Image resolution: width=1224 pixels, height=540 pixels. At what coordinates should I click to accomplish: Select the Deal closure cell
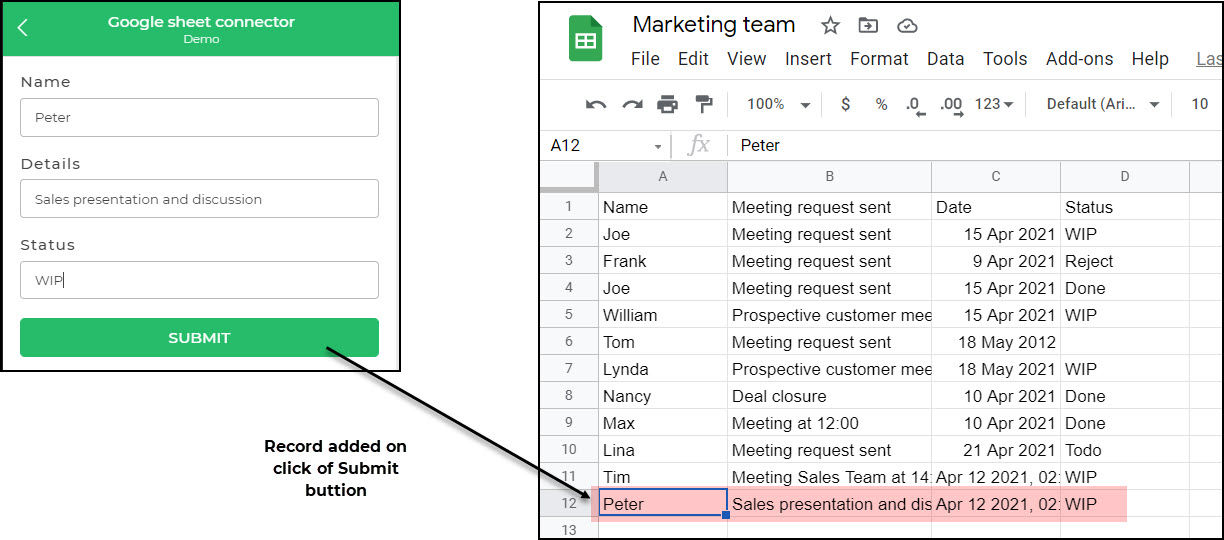(829, 396)
